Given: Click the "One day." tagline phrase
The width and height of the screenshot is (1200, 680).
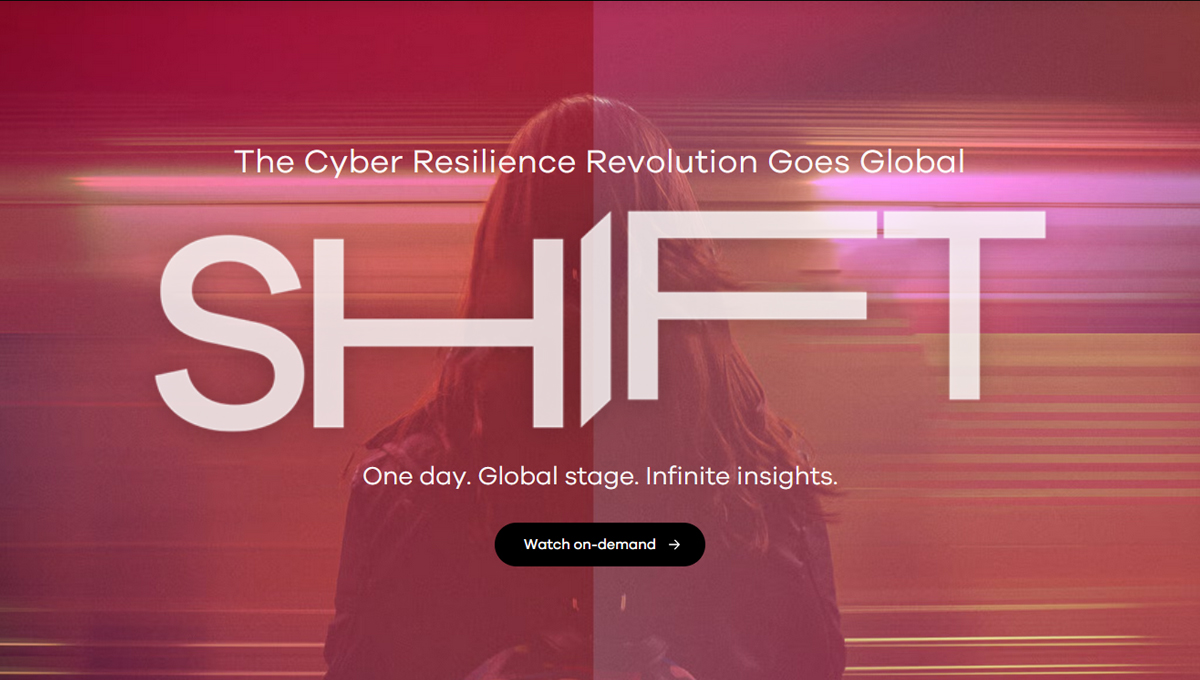Looking at the screenshot, I should click(416, 477).
